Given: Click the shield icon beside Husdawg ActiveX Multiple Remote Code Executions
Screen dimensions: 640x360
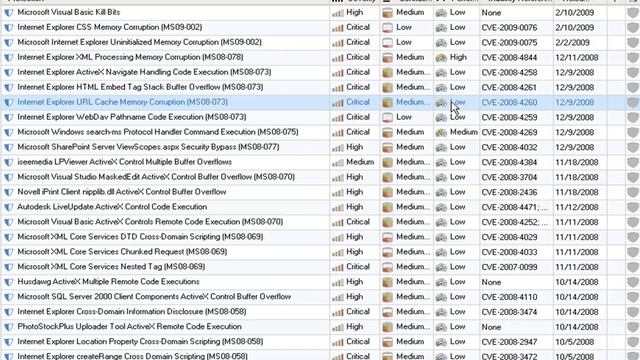Looking at the screenshot, I should (x=9, y=282).
